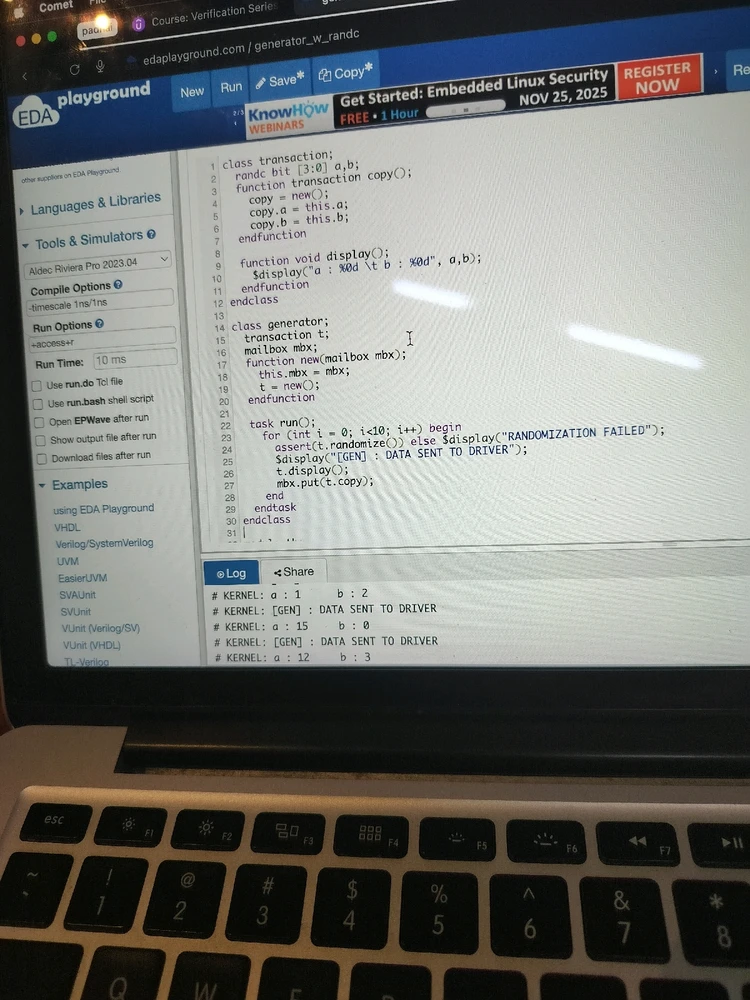Click code line 1 class transaction
Screen dimensions: 750x1000
coord(277,159)
